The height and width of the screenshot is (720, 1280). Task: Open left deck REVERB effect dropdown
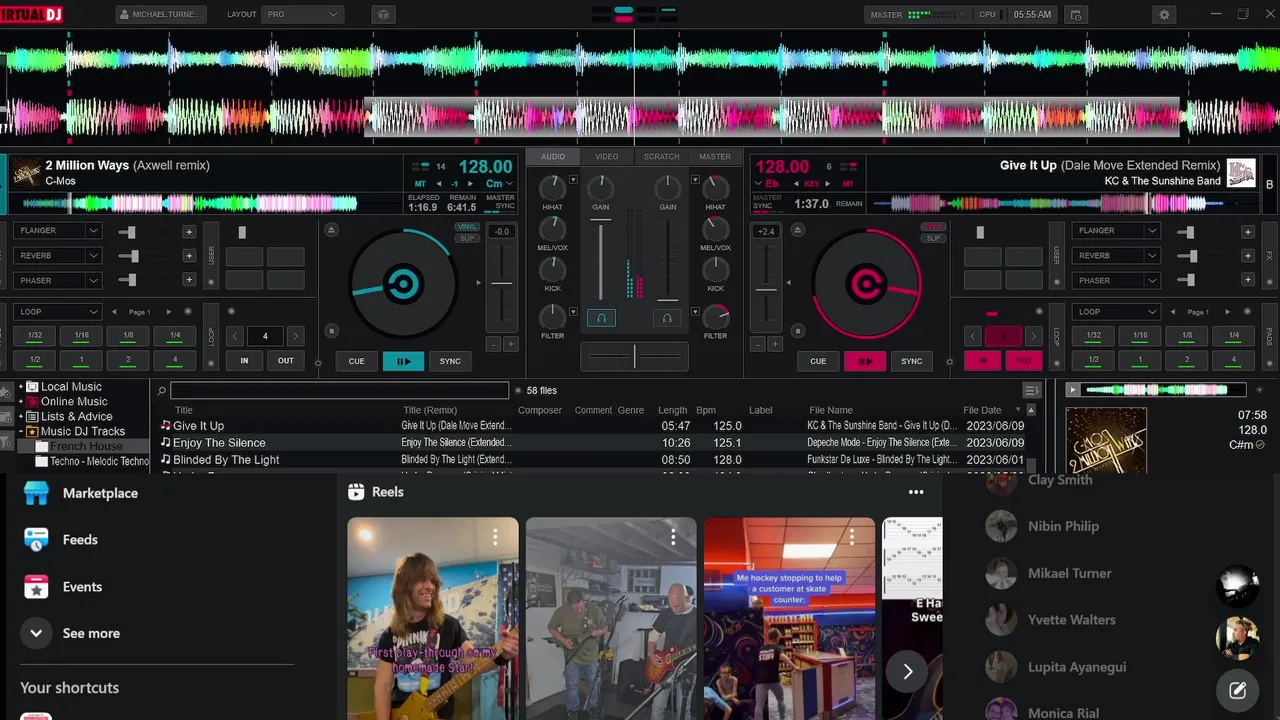93,256
